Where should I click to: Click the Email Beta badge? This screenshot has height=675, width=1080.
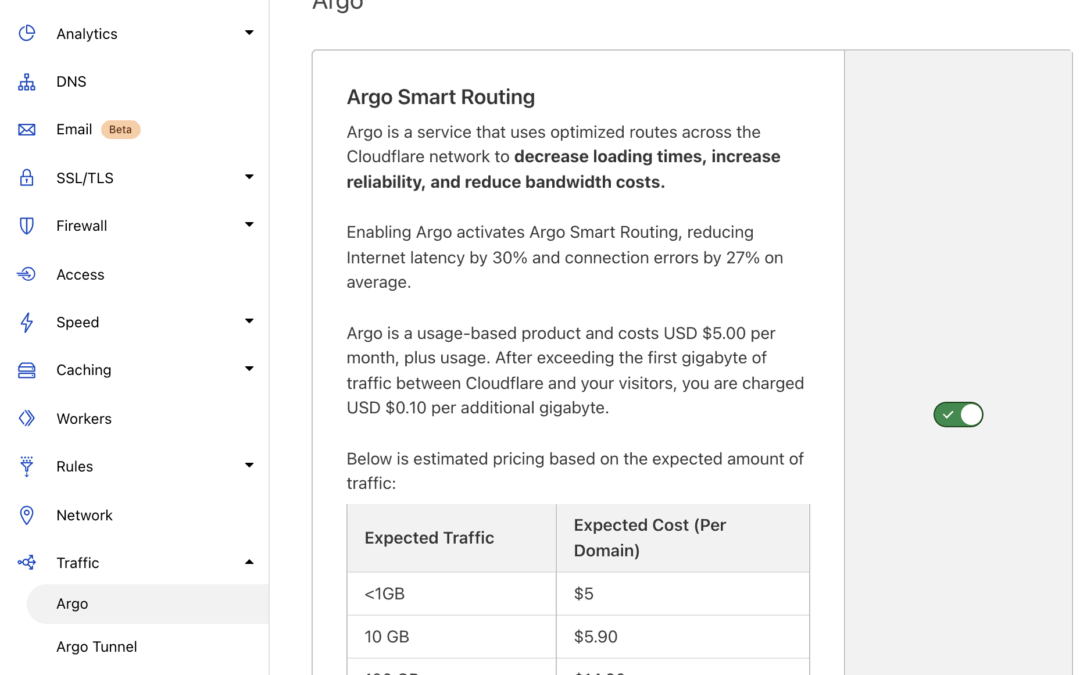(121, 129)
